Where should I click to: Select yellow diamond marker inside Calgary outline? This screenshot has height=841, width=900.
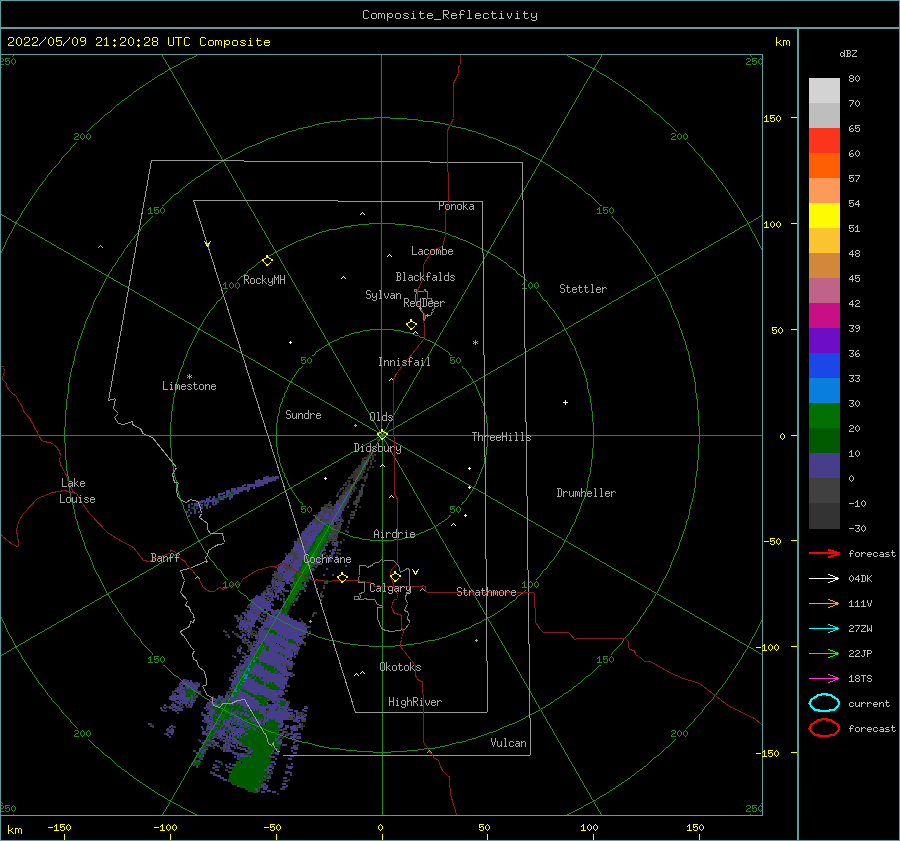[395, 576]
